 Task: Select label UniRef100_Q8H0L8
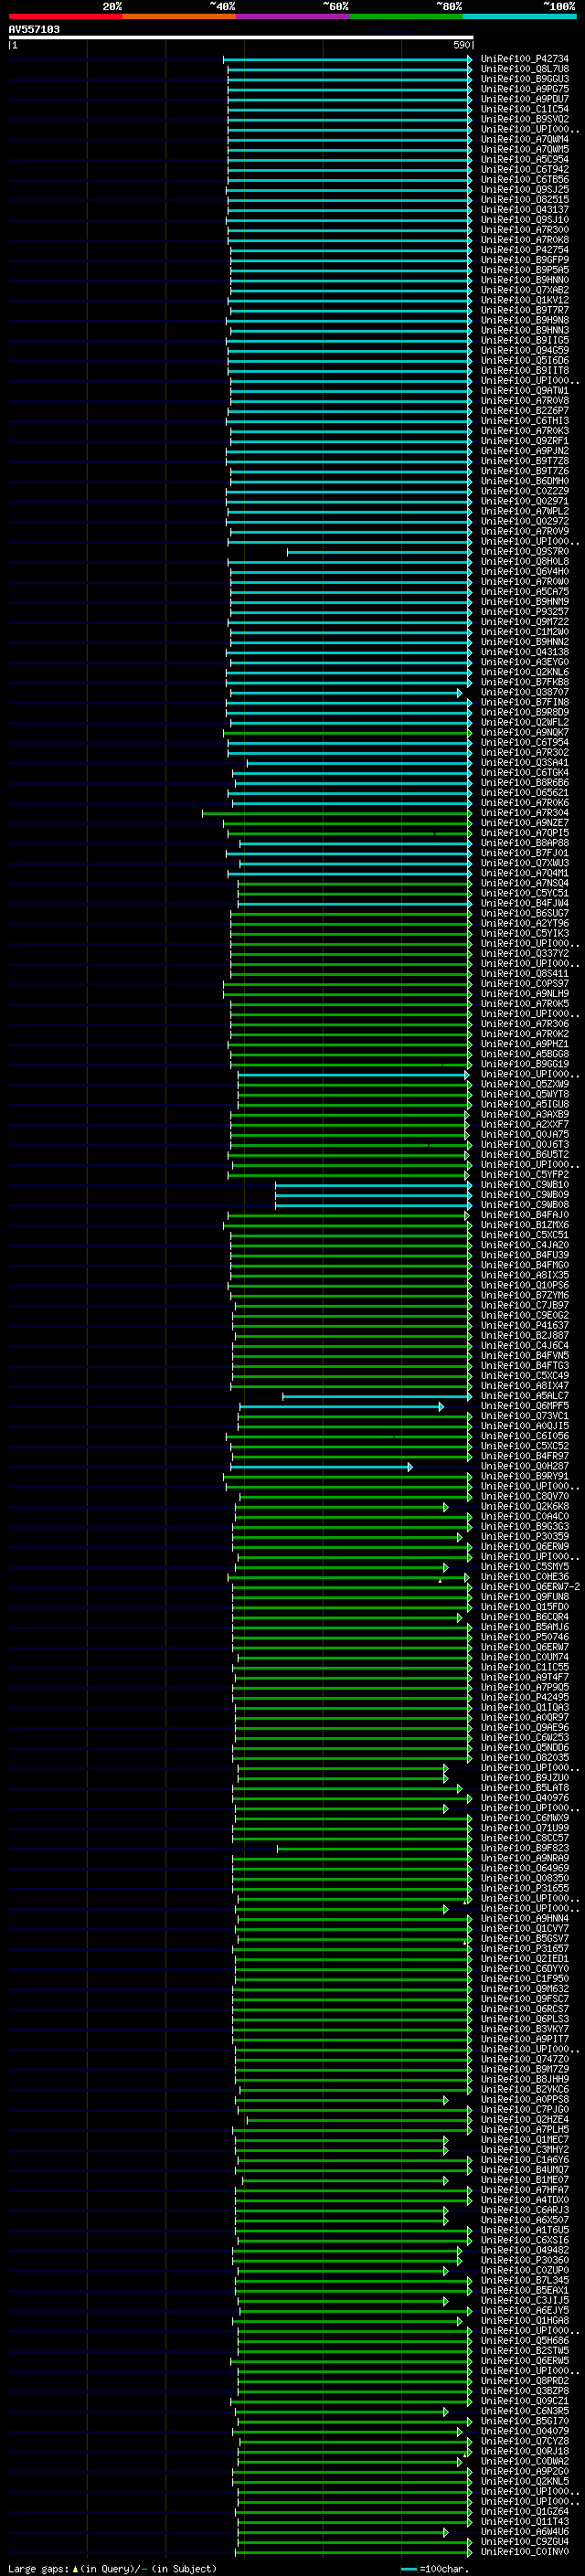point(524,561)
